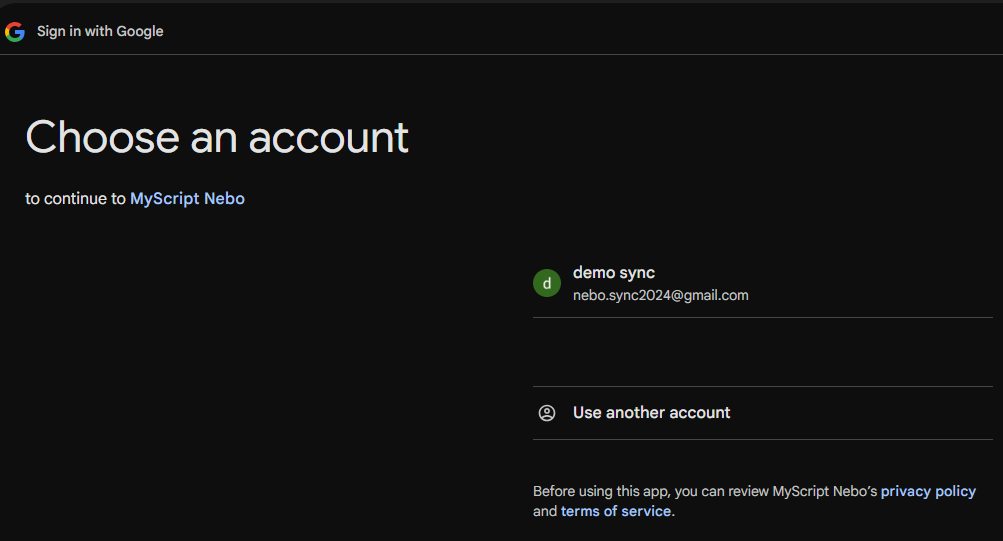Click the nebo.sync2024@gmail.com email text
1003x541 pixels.
(660, 295)
